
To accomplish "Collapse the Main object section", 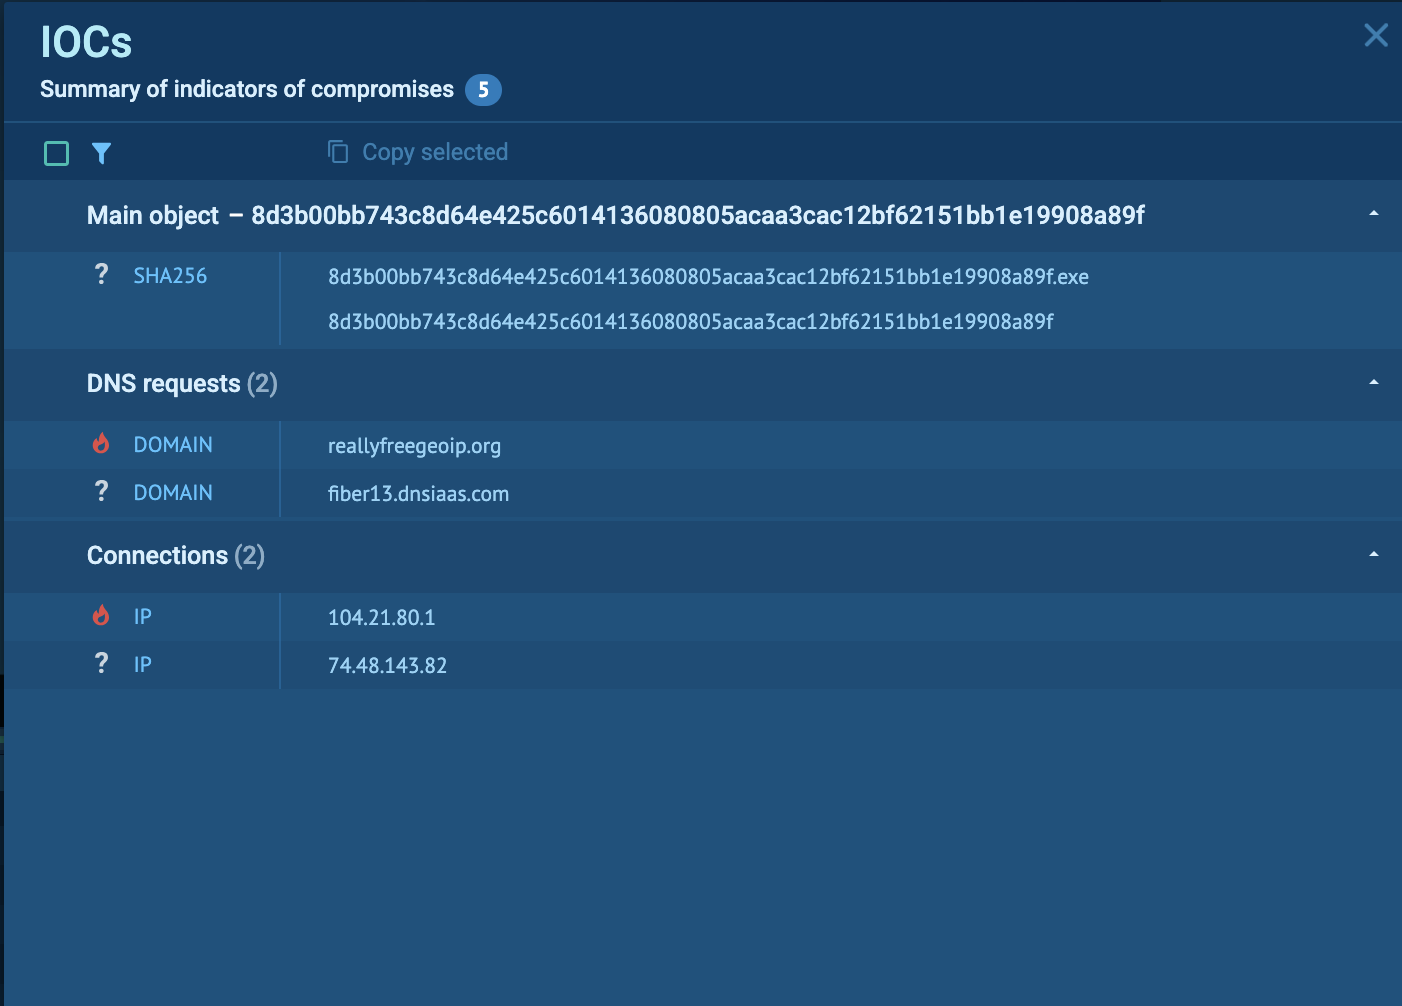I will coord(1374,214).
